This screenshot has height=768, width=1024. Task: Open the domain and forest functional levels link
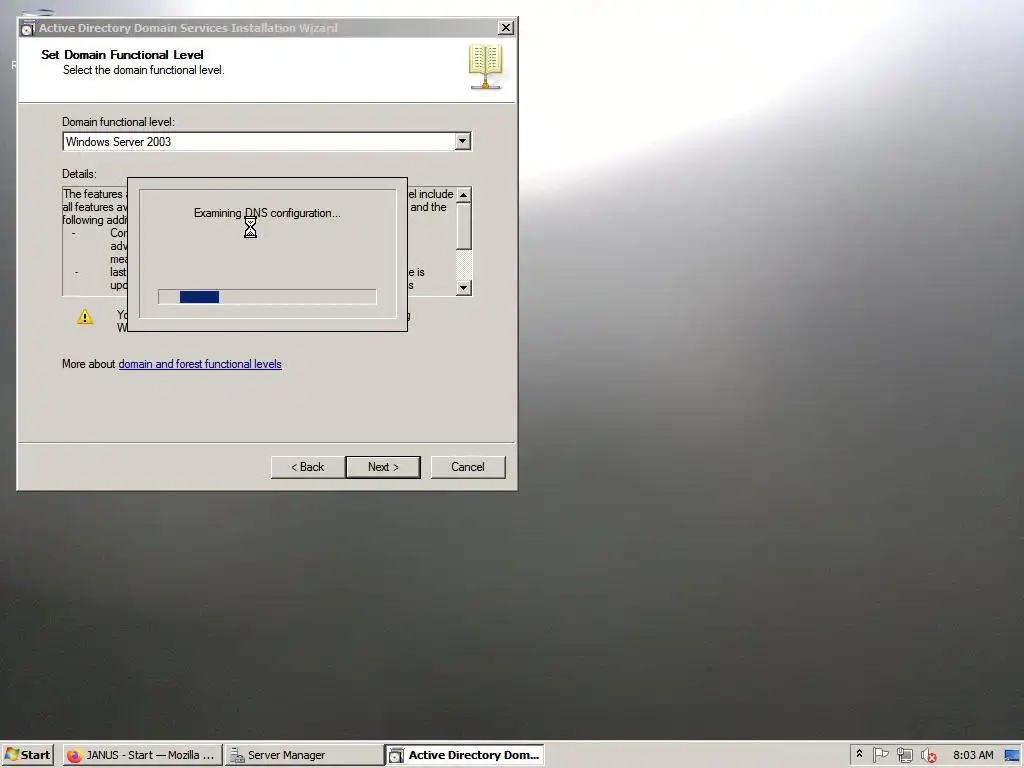click(200, 364)
